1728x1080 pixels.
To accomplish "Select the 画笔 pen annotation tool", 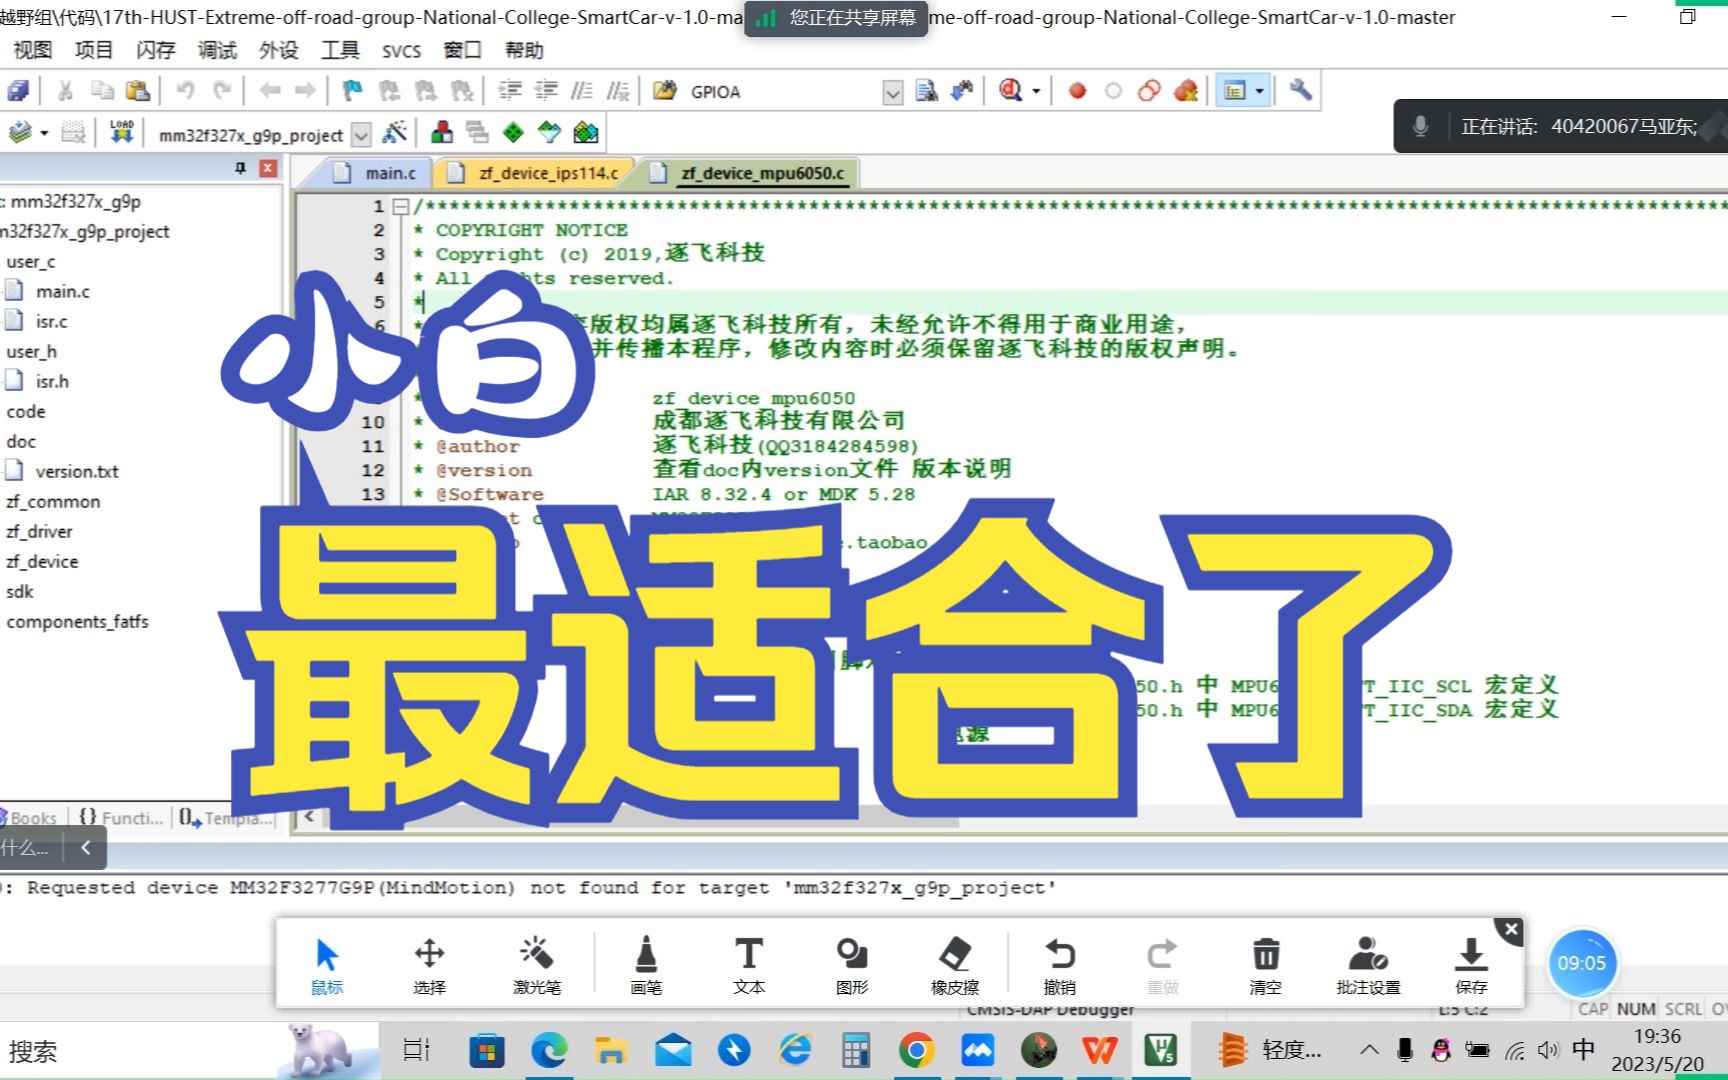I will 645,962.
